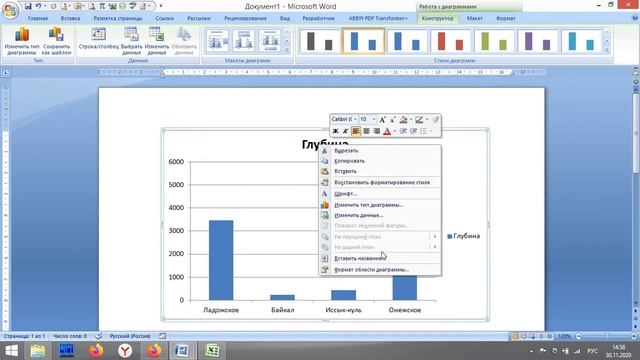
Task: Expand chart styles gallery more arrow
Action: 607,51
